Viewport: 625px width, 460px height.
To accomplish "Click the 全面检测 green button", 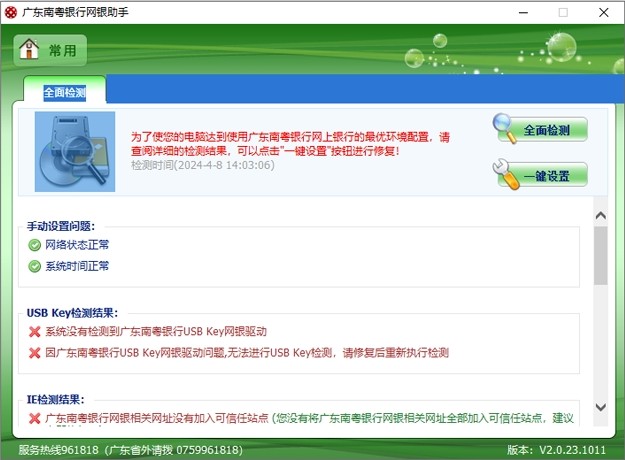I will 542,130.
